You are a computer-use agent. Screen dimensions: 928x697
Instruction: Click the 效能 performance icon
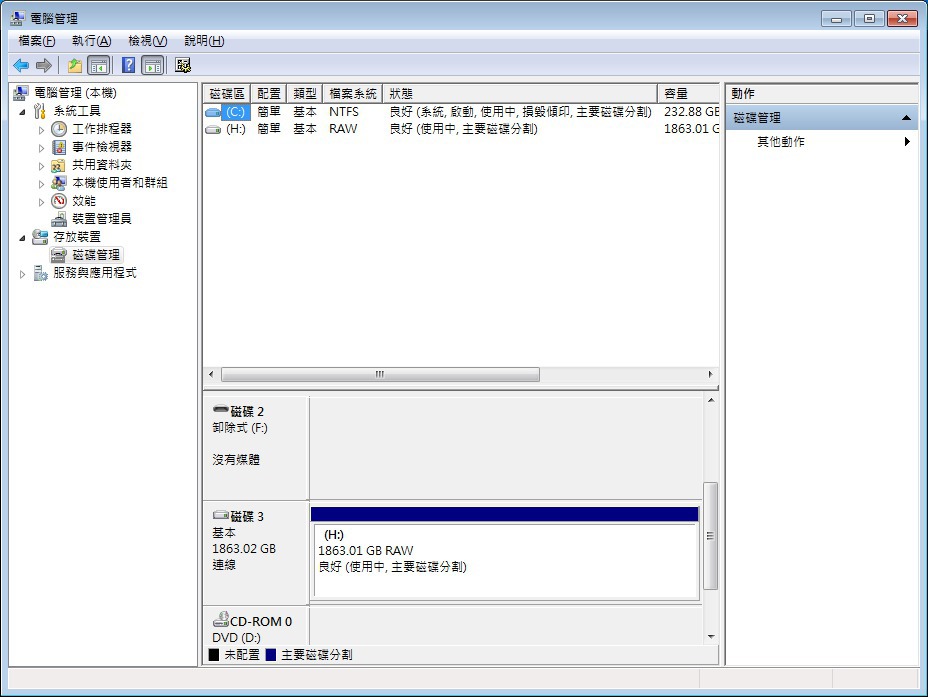coord(59,201)
